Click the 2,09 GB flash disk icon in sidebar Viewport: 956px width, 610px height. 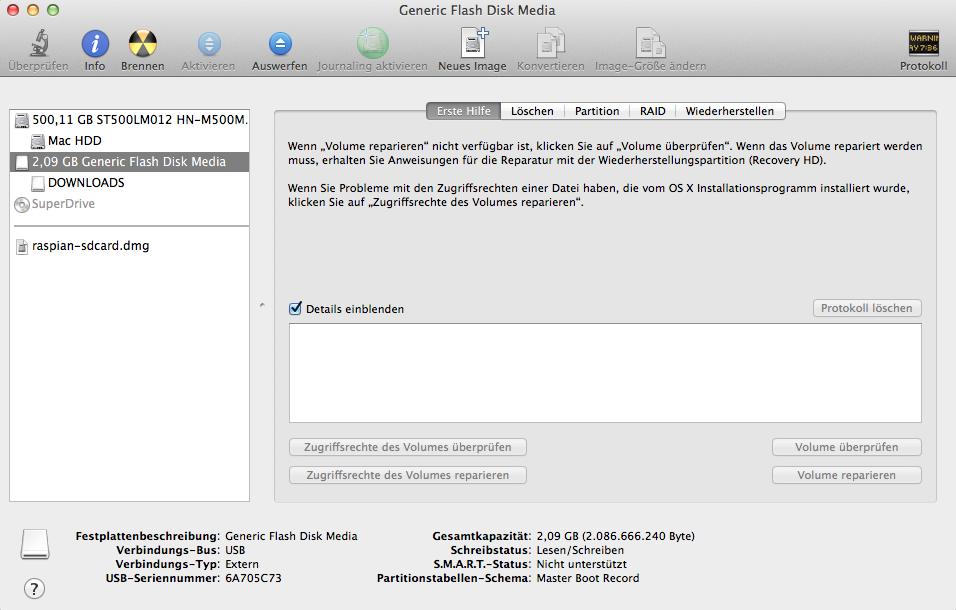pos(22,162)
